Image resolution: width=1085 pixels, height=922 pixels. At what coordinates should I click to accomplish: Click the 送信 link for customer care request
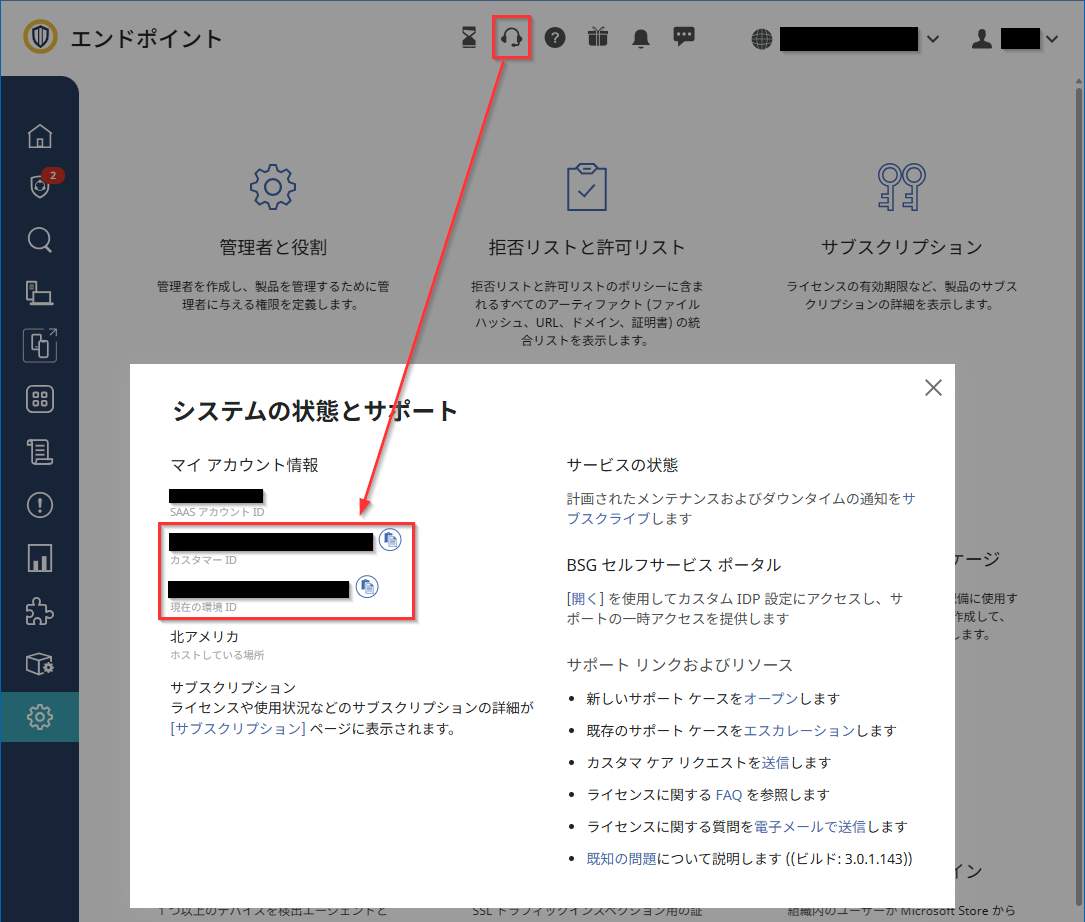[x=775, y=763]
